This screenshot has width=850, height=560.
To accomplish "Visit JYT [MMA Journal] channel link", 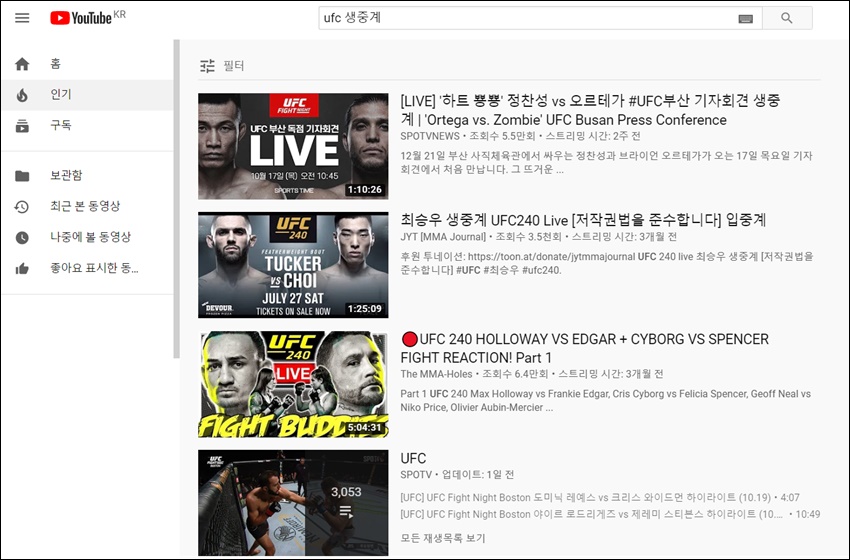I will click(443, 237).
